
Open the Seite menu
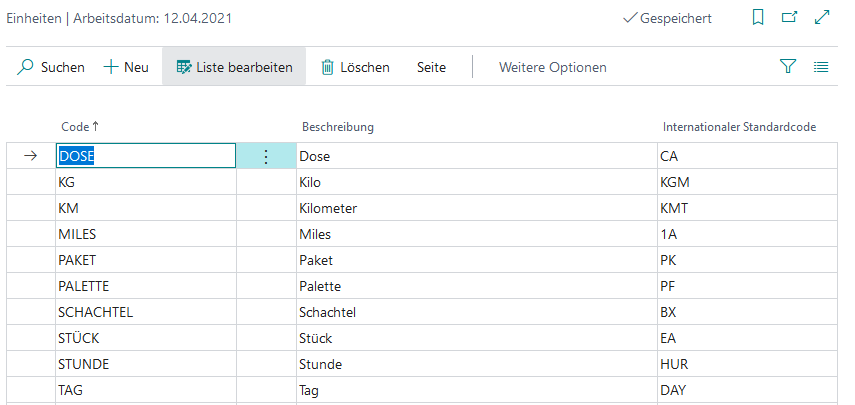click(x=431, y=67)
